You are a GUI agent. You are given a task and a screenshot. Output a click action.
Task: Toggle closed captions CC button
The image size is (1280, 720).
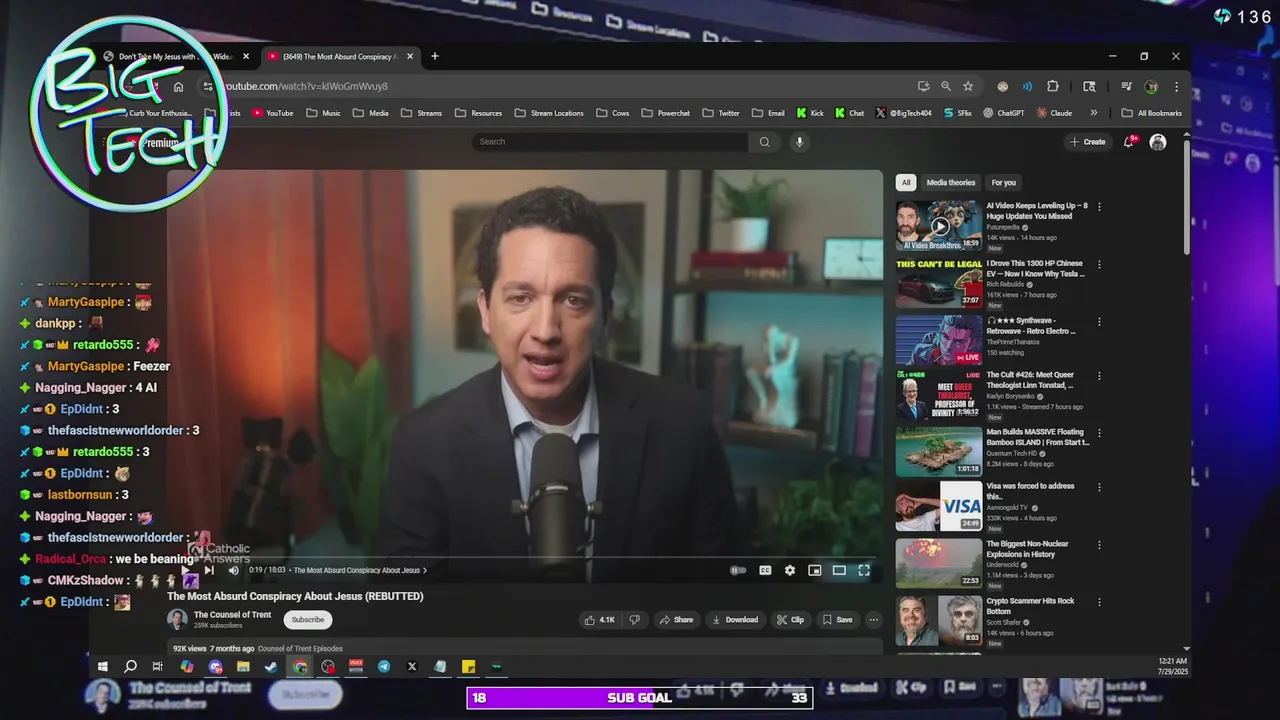pyautogui.click(x=765, y=570)
